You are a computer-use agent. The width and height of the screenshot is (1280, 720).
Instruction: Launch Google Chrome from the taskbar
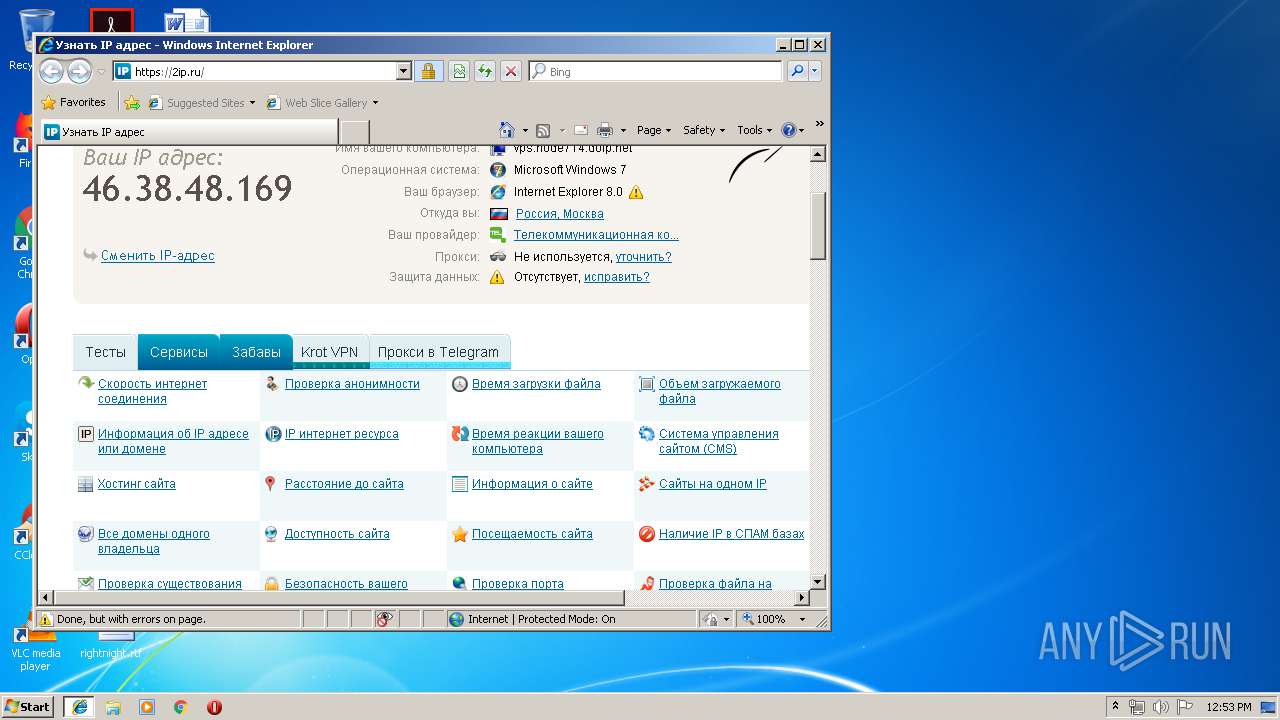[181, 706]
